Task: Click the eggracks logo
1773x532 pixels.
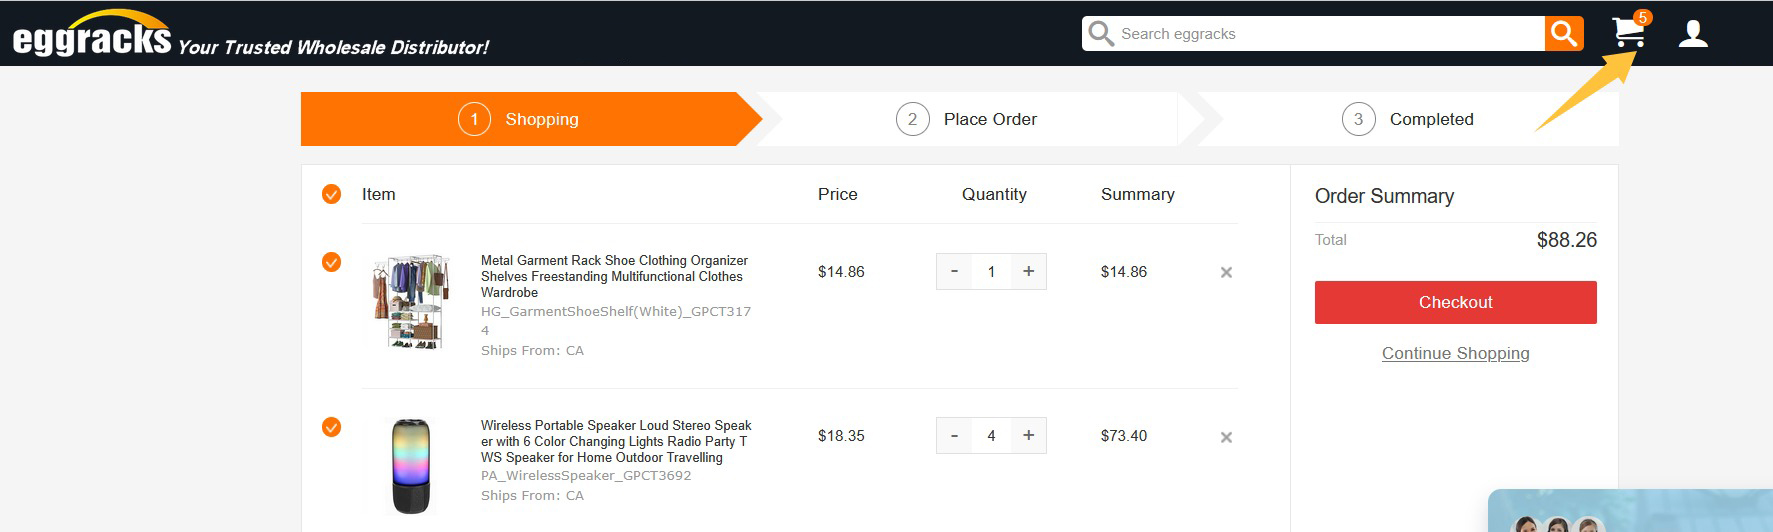Action: coord(92,36)
